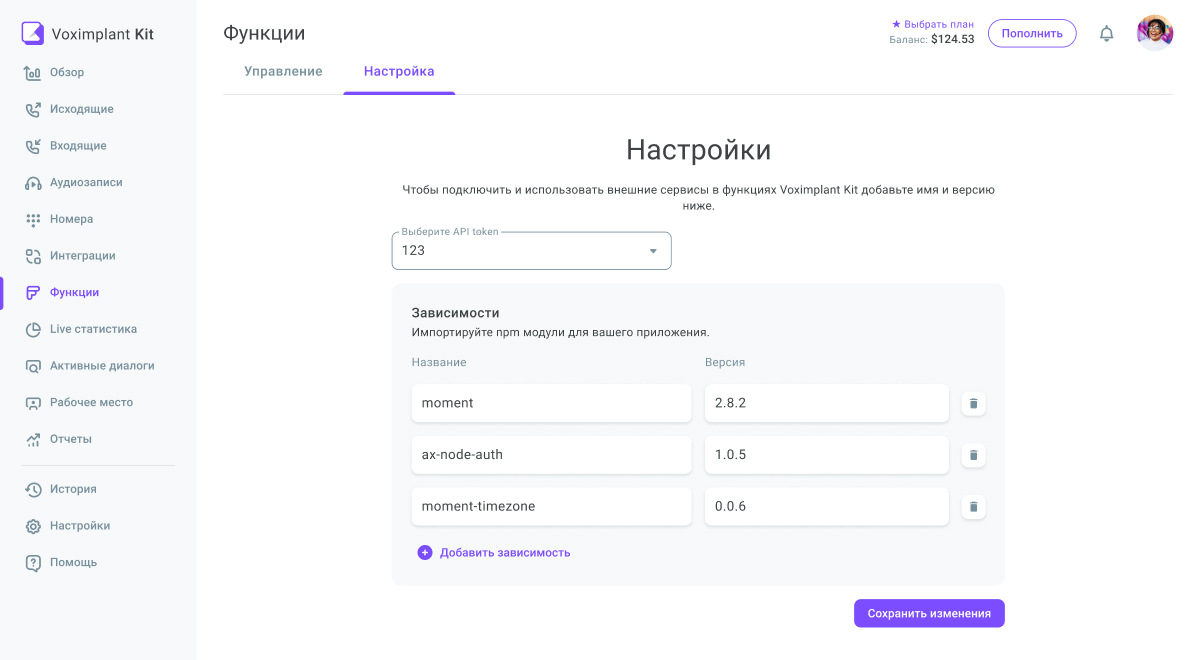Click the balance amount $124.53
1200x660 pixels.
[952, 40]
